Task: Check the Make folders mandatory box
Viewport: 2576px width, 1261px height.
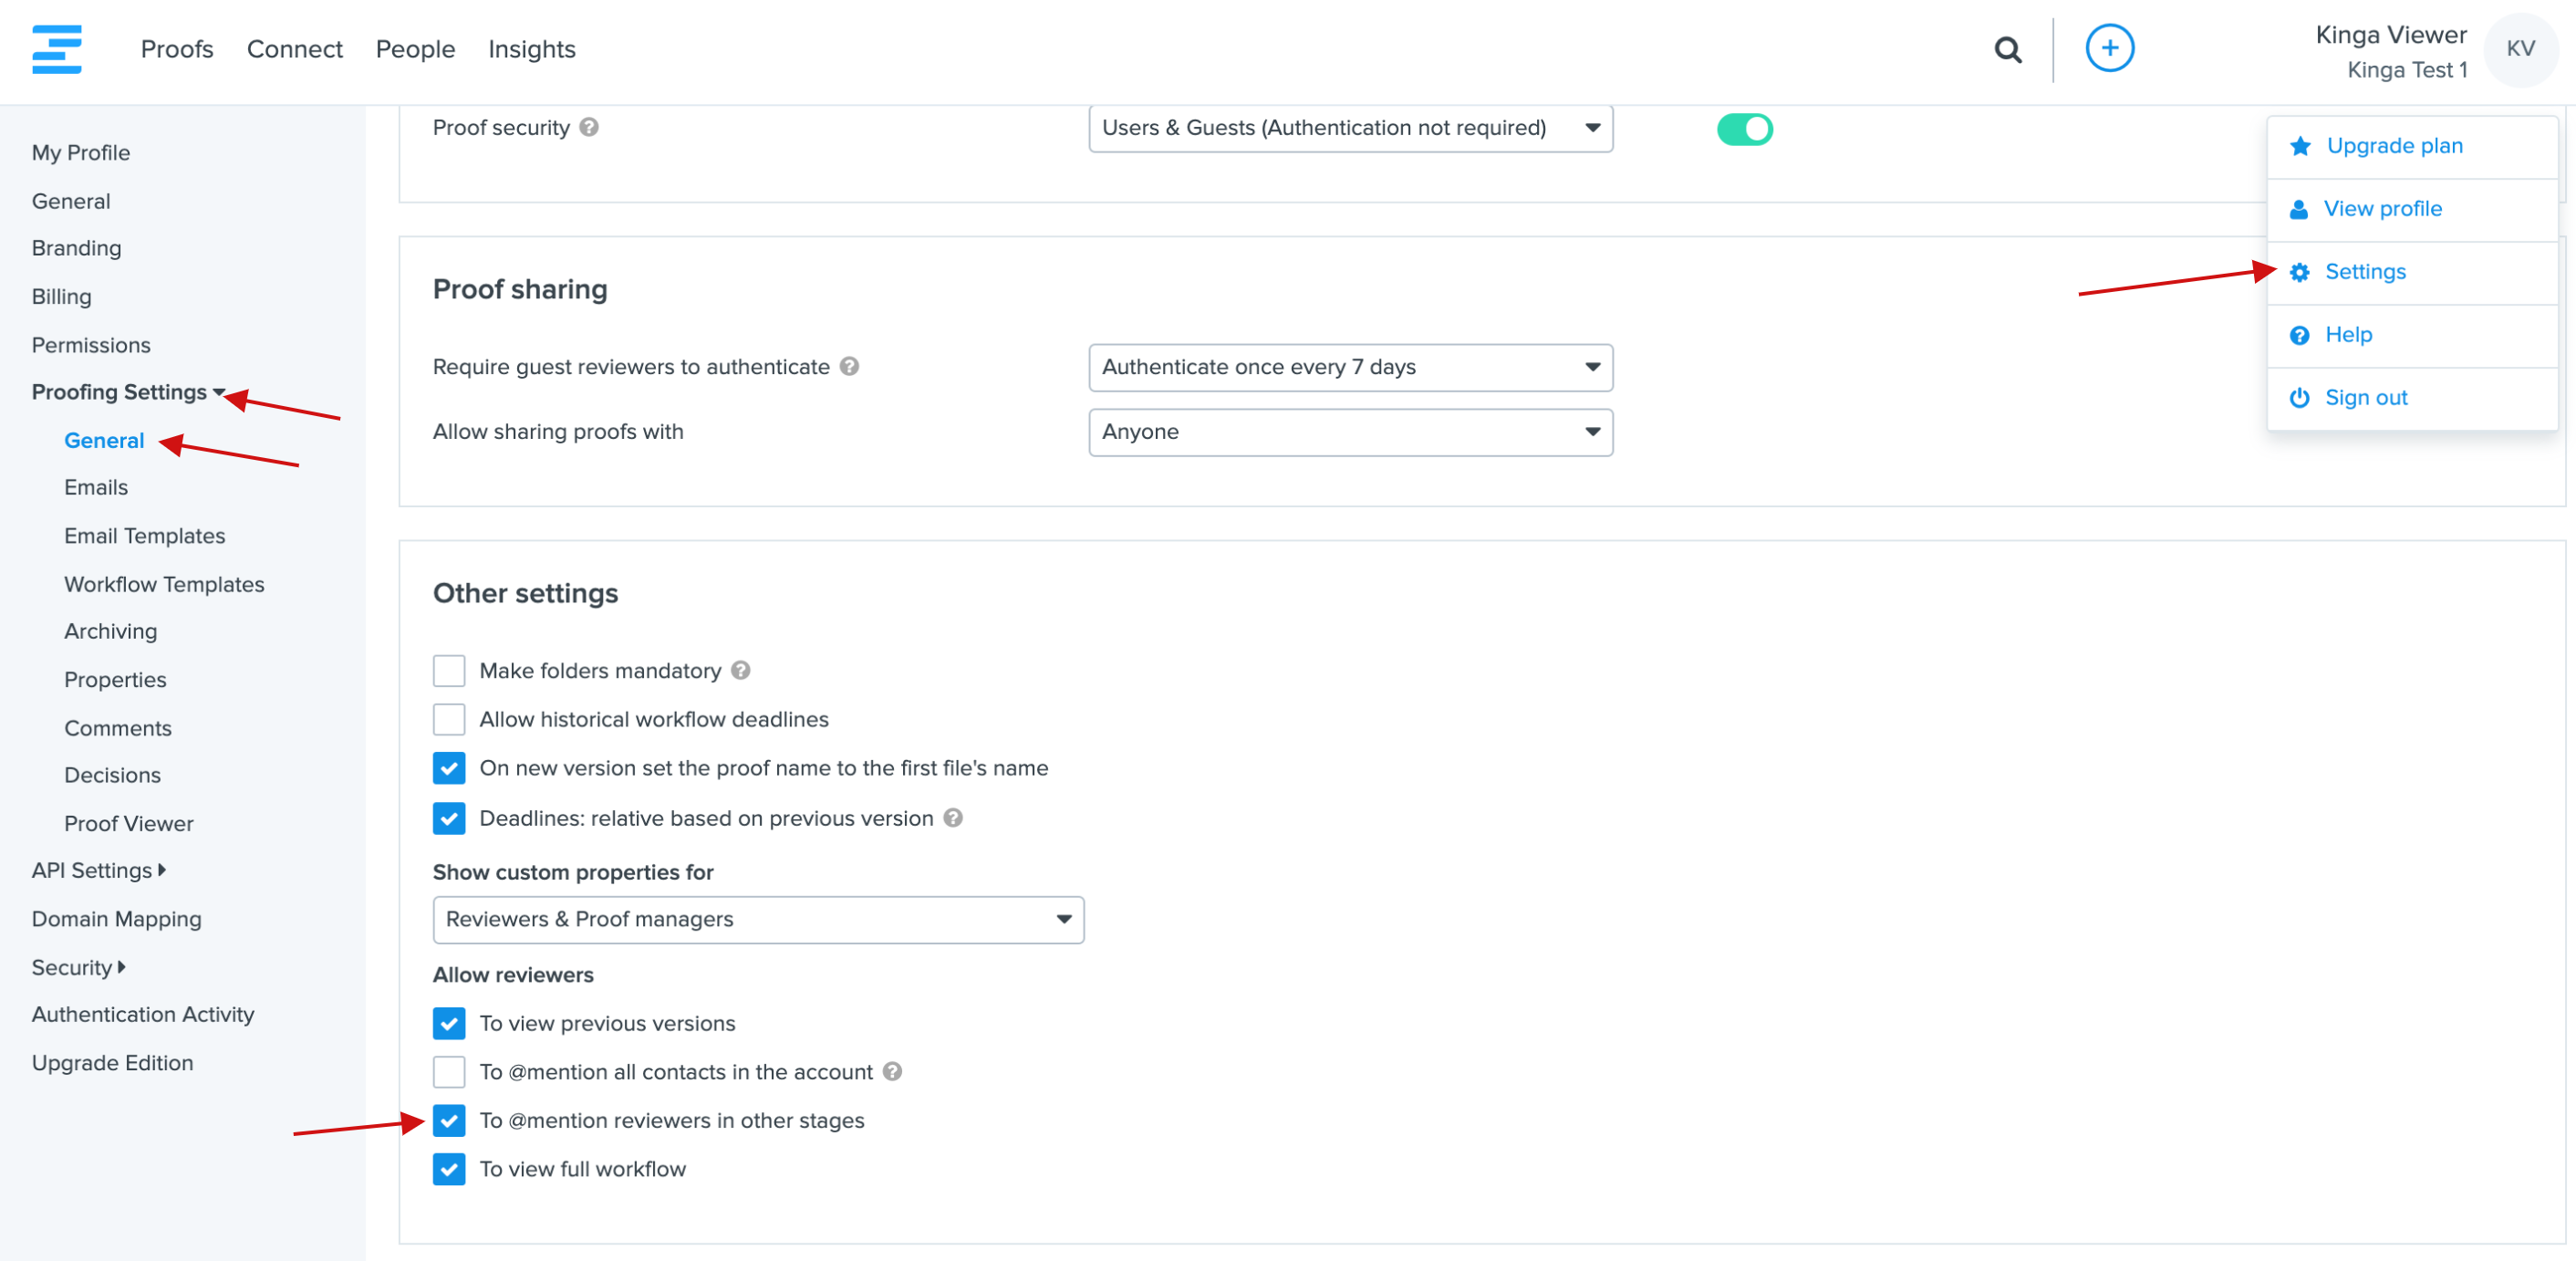Action: [x=449, y=670]
